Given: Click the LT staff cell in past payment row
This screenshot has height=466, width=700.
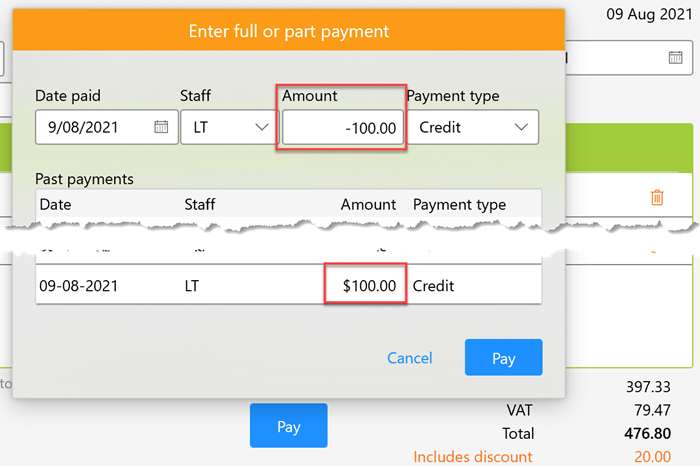Looking at the screenshot, I should coord(193,286).
